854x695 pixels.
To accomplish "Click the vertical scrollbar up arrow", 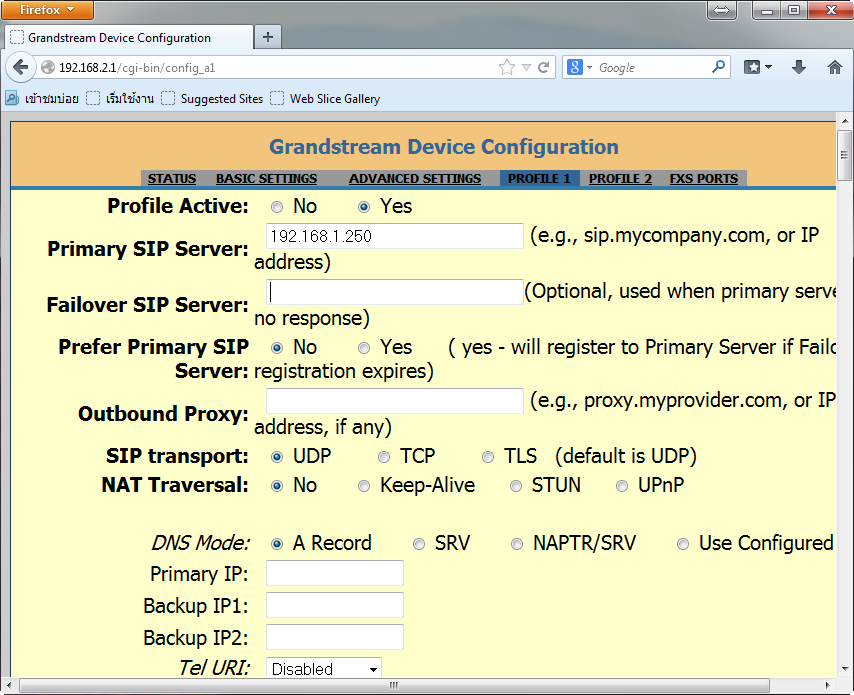I will [x=844, y=121].
